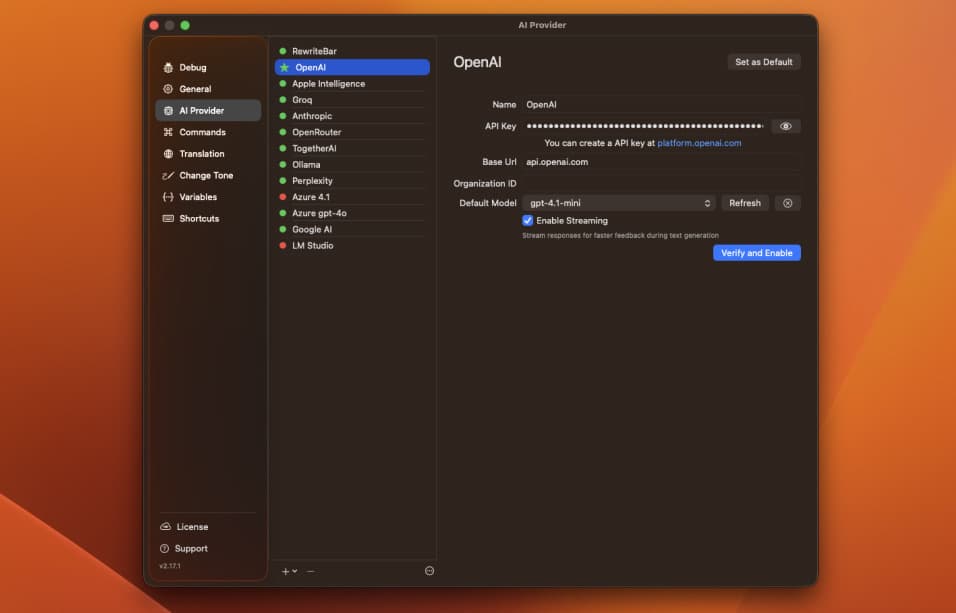This screenshot has width=956, height=613.
Task: Select the General tab in sidebar
Action: click(x=195, y=89)
